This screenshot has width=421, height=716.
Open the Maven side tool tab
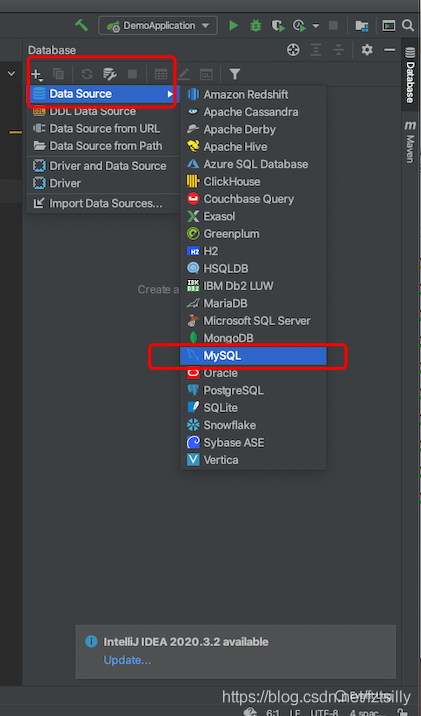(x=410, y=141)
